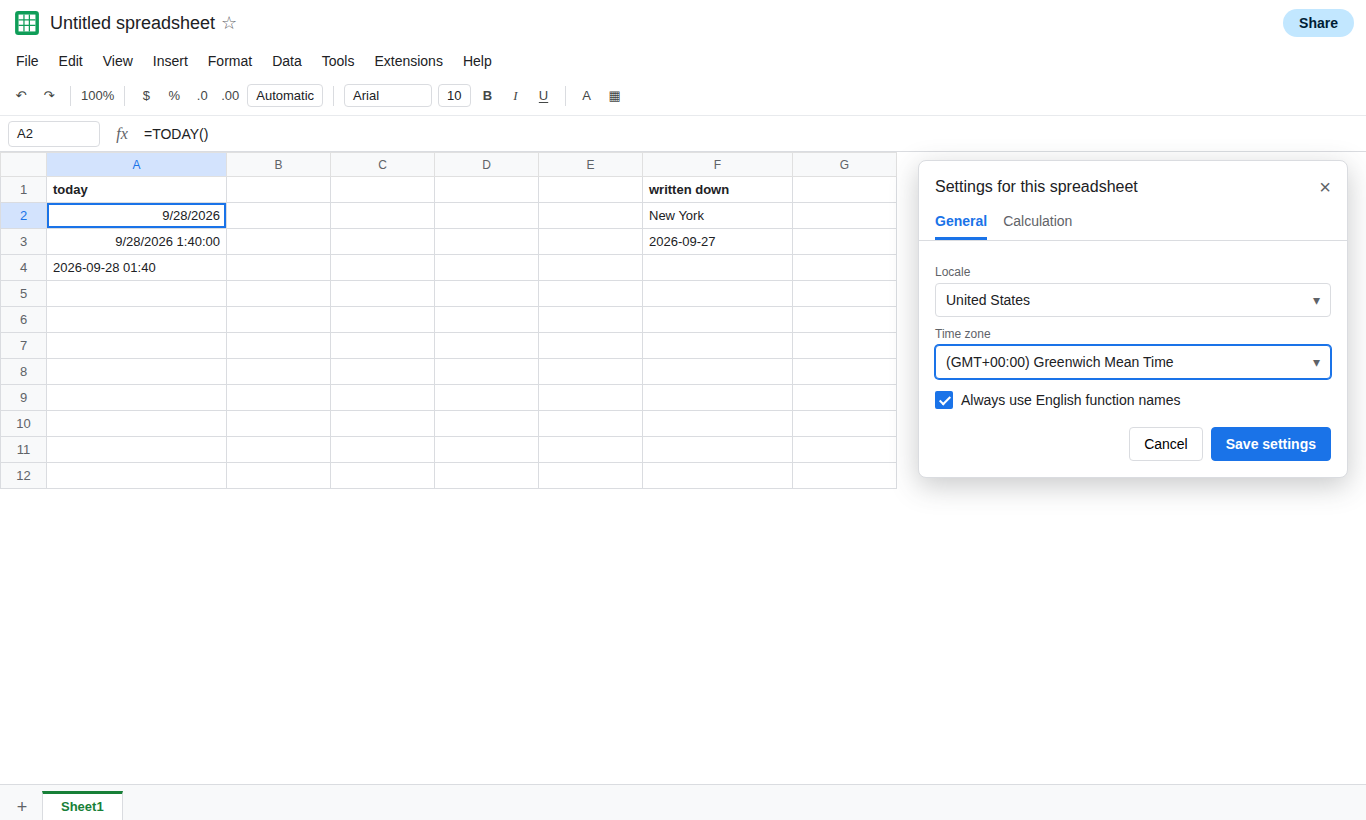Click the Untitled spreadsheet title
The width and height of the screenshot is (1366, 820).
click(132, 23)
